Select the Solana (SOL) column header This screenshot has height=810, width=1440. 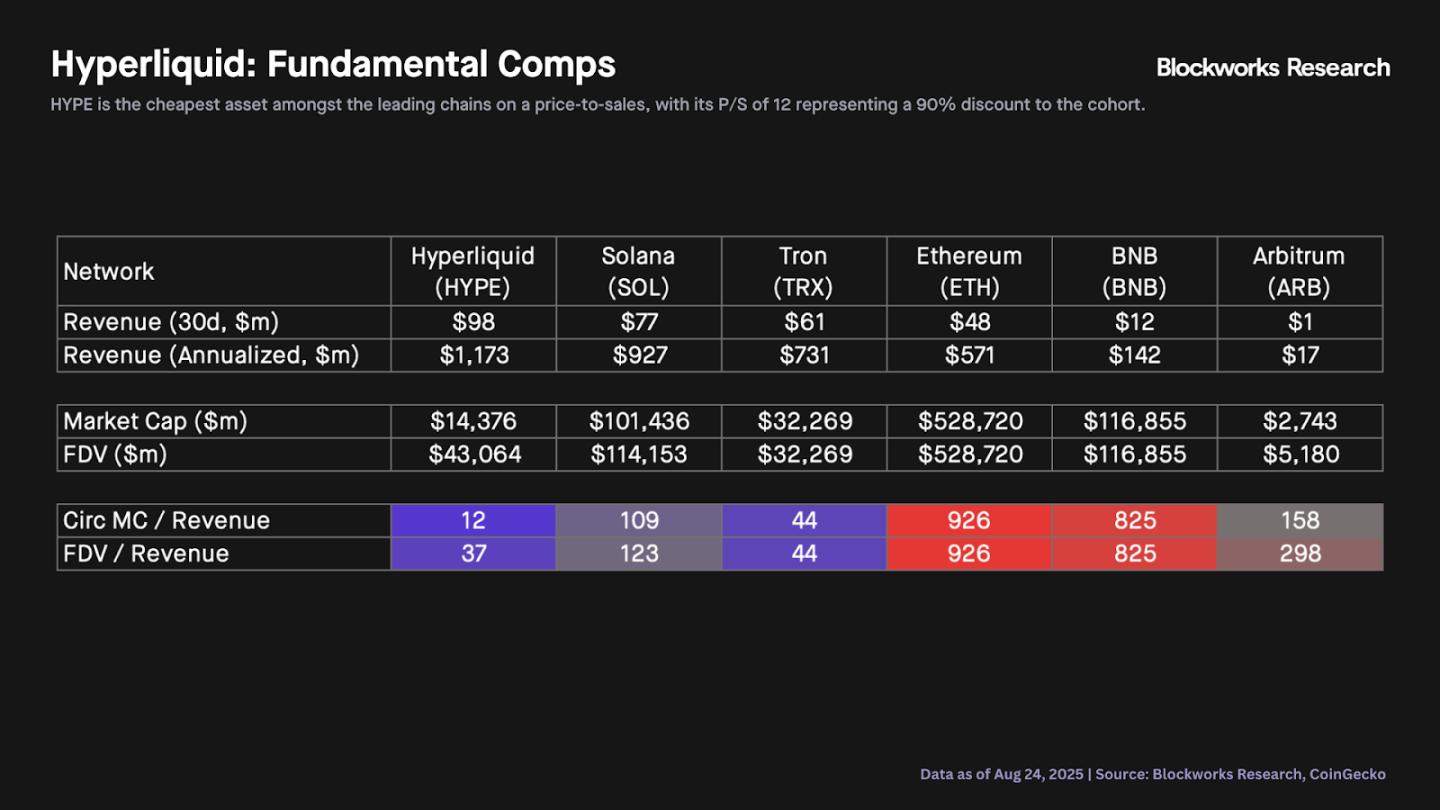pos(638,271)
